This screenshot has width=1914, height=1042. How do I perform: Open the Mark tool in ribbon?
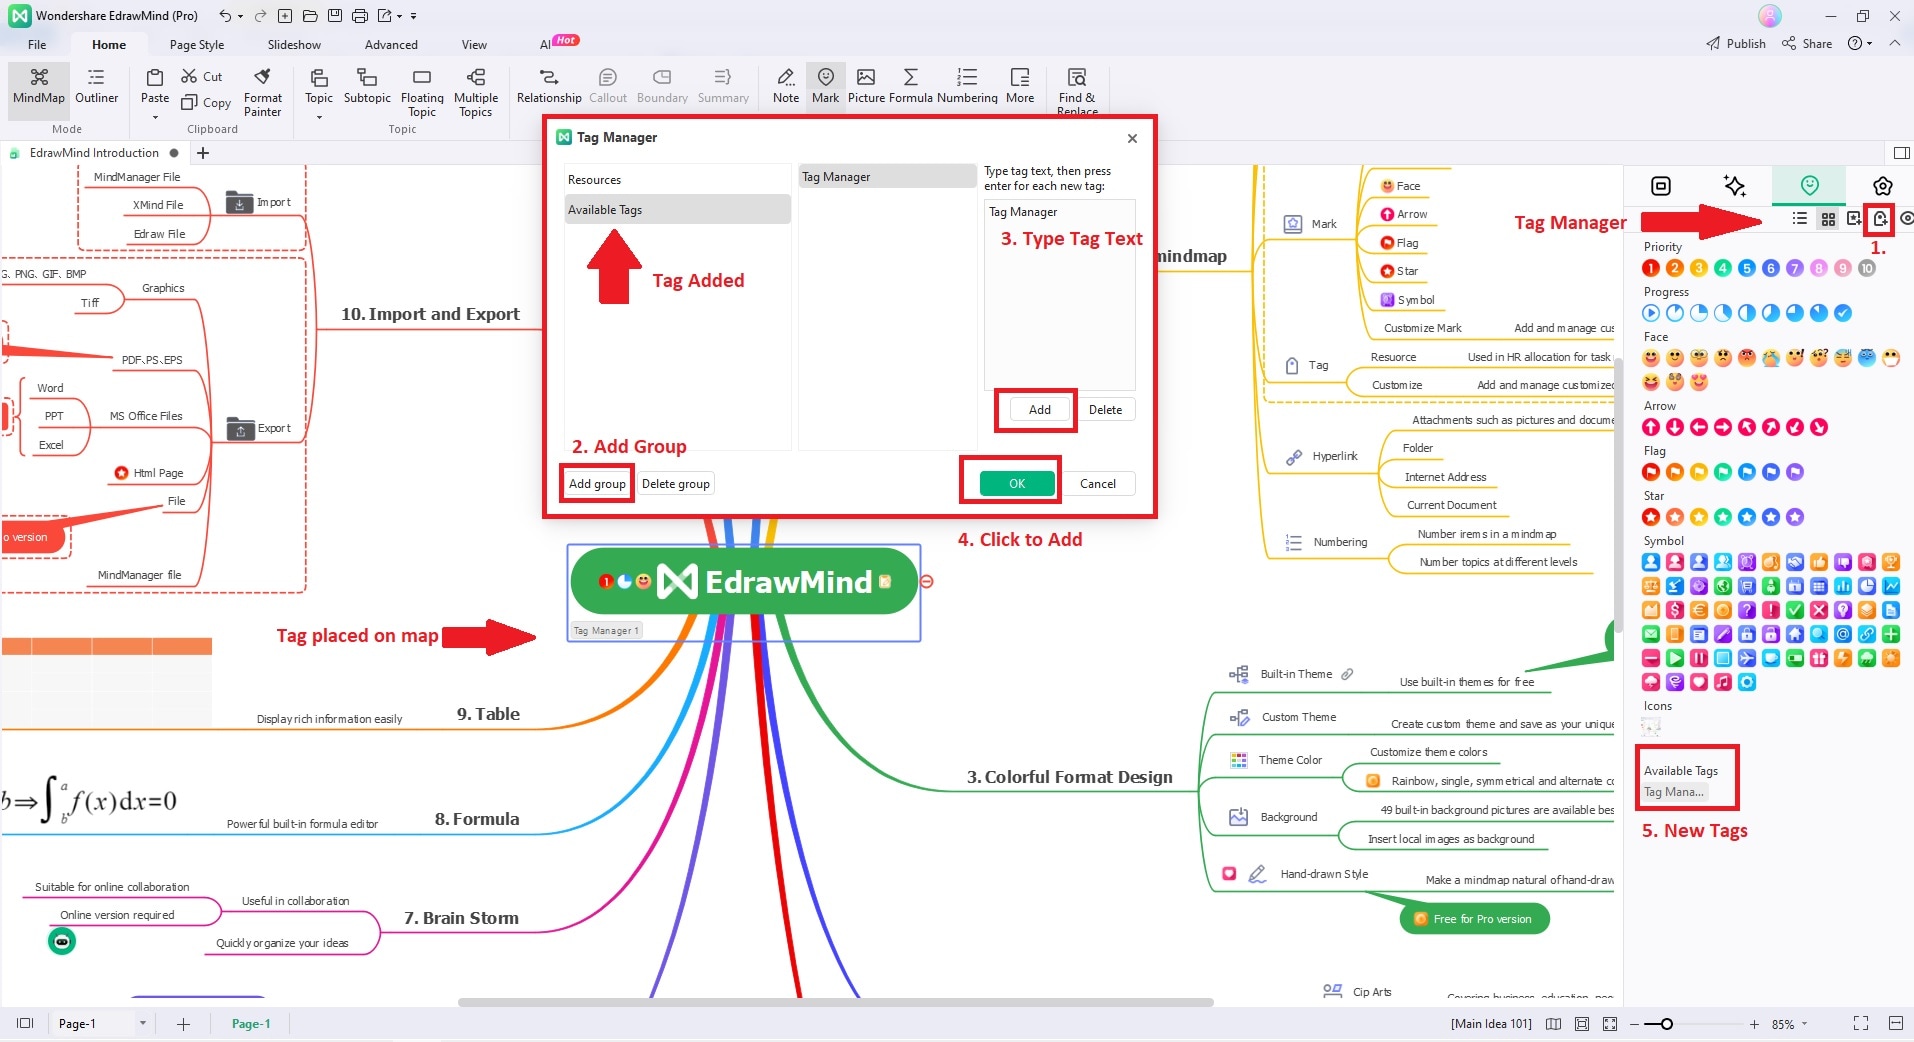click(826, 87)
